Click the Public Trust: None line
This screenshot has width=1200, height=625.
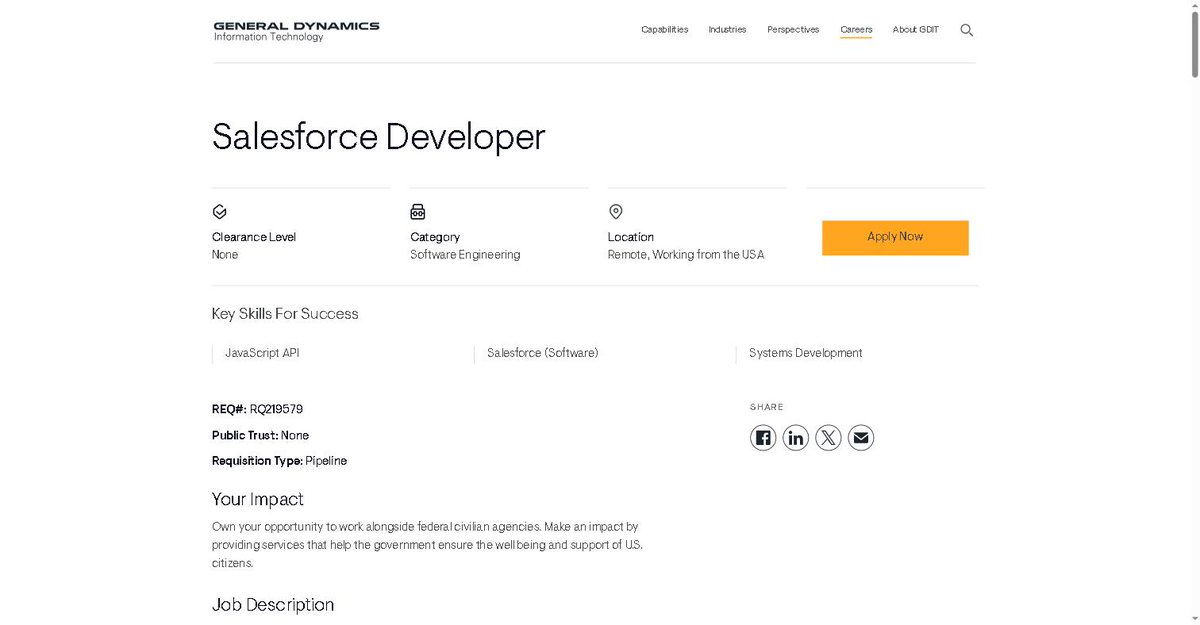click(x=260, y=435)
